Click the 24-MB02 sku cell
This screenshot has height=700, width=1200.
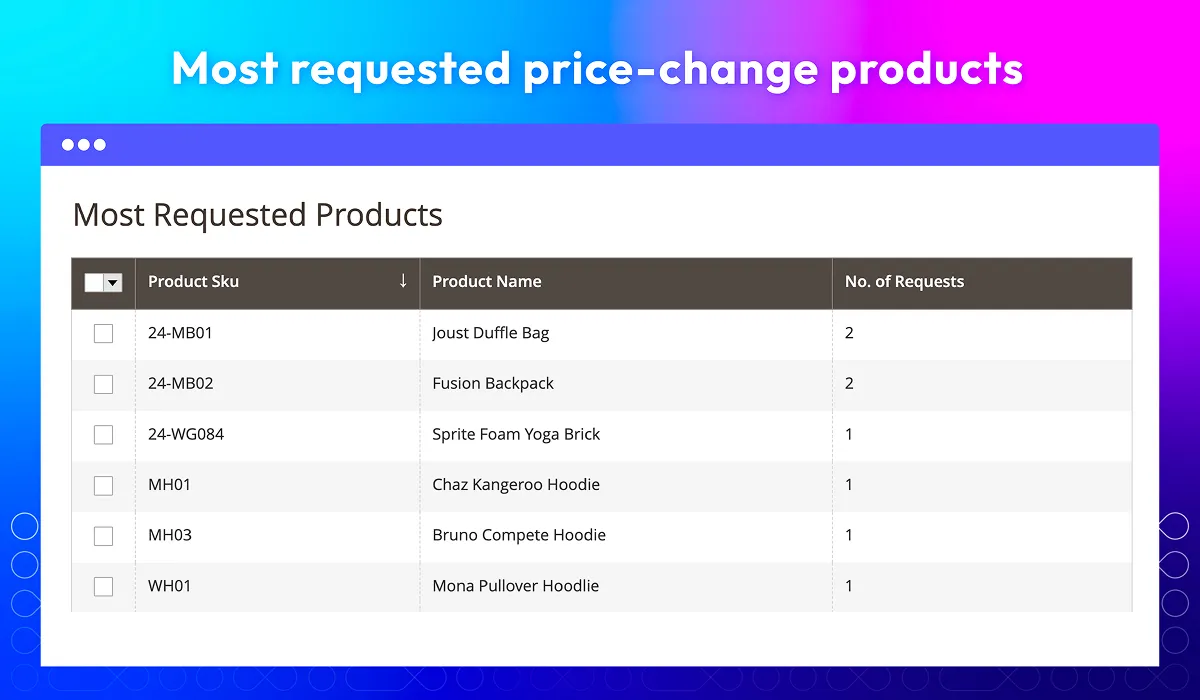(278, 384)
